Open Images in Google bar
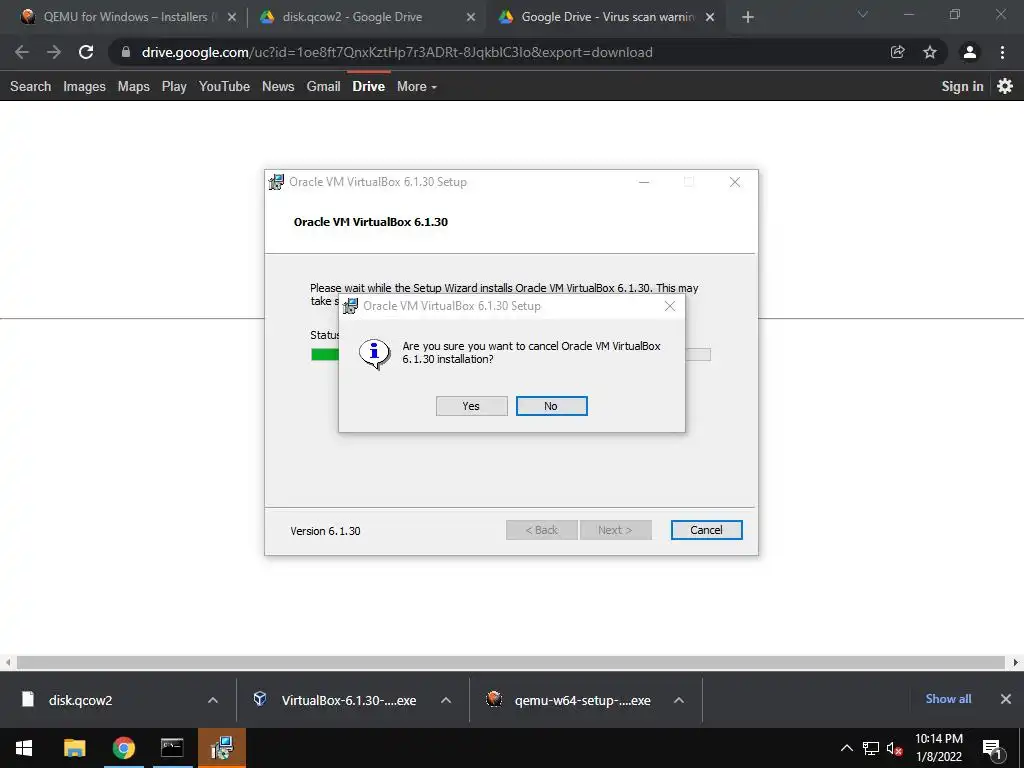 pos(84,86)
